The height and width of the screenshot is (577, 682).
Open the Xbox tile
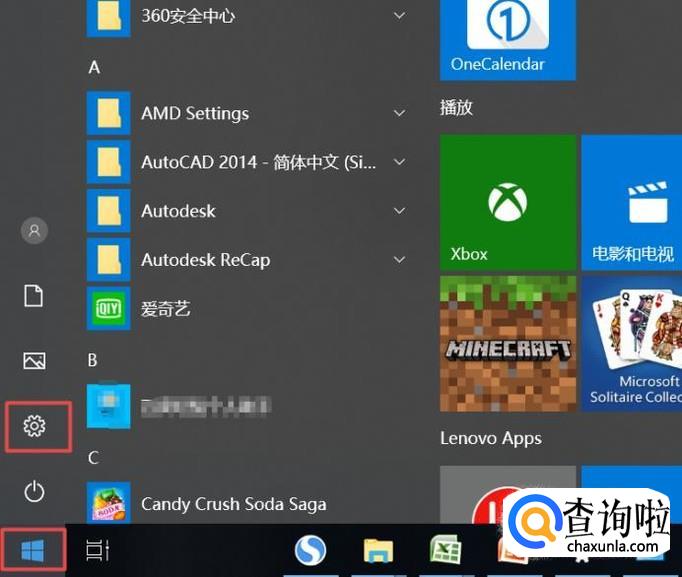(508, 203)
